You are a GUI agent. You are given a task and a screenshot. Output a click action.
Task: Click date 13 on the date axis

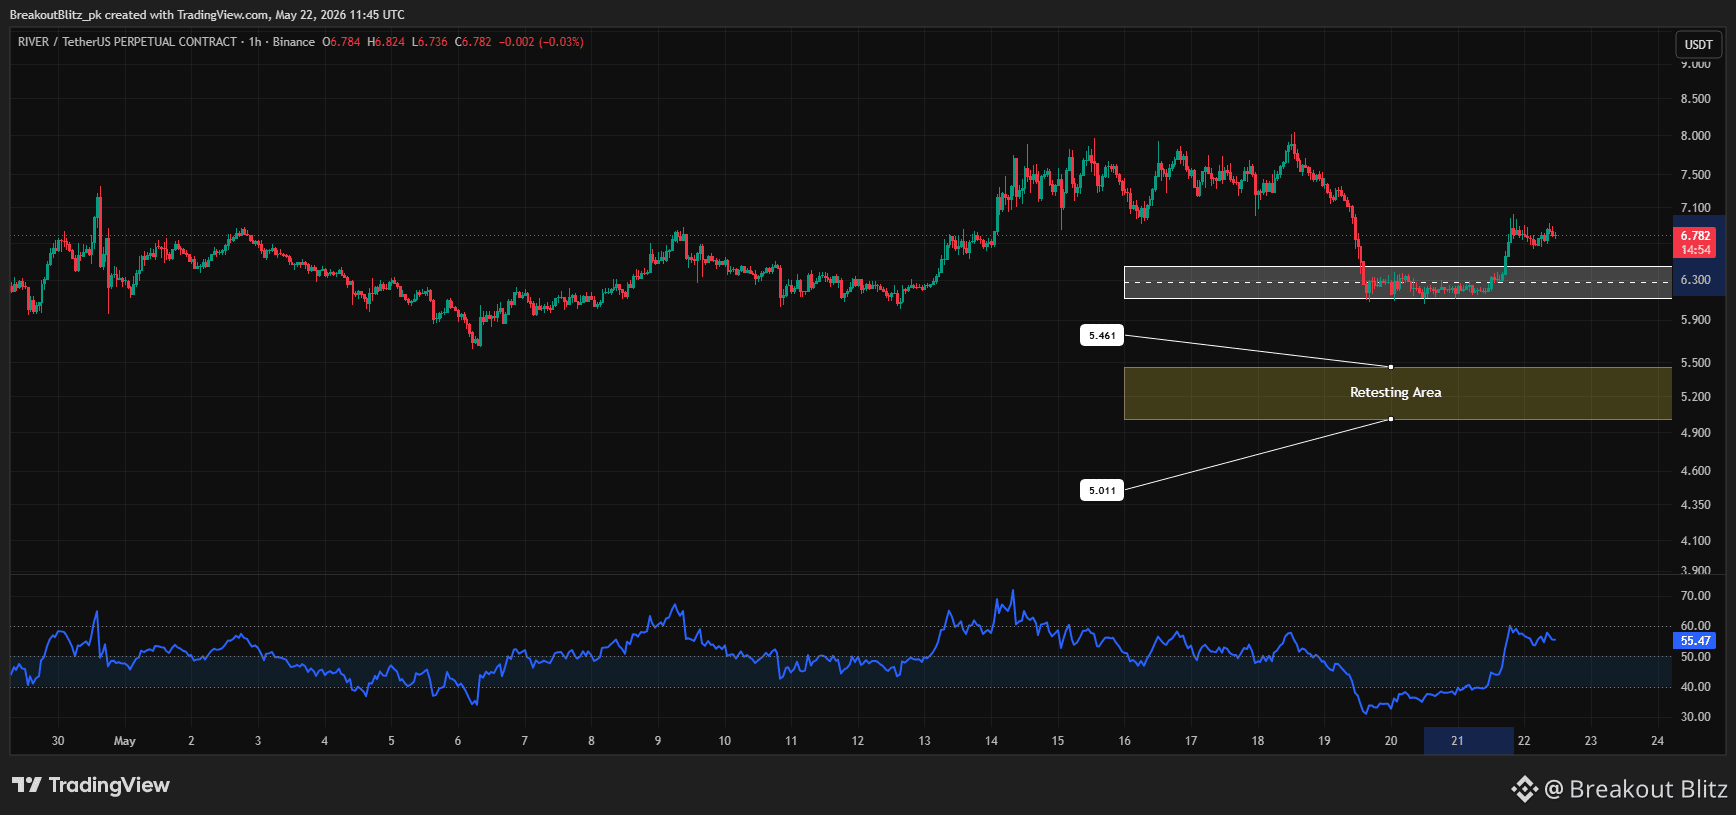coord(924,741)
